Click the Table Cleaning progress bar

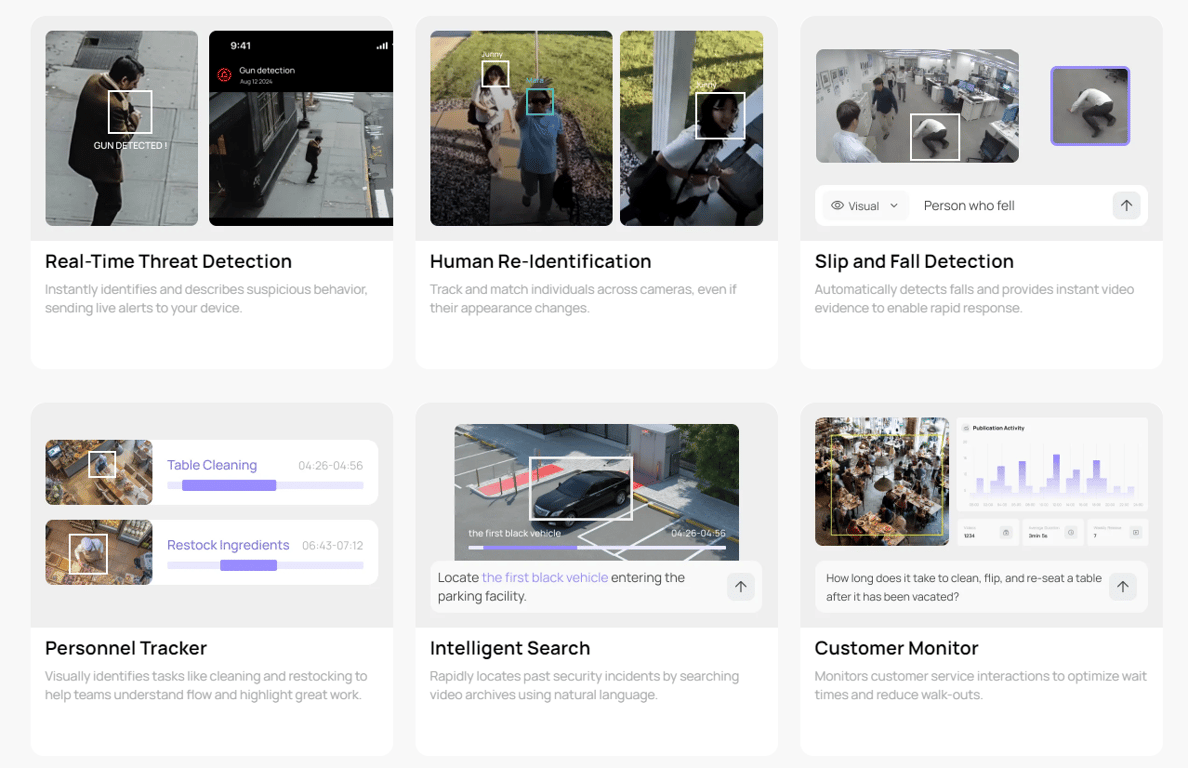pos(265,485)
